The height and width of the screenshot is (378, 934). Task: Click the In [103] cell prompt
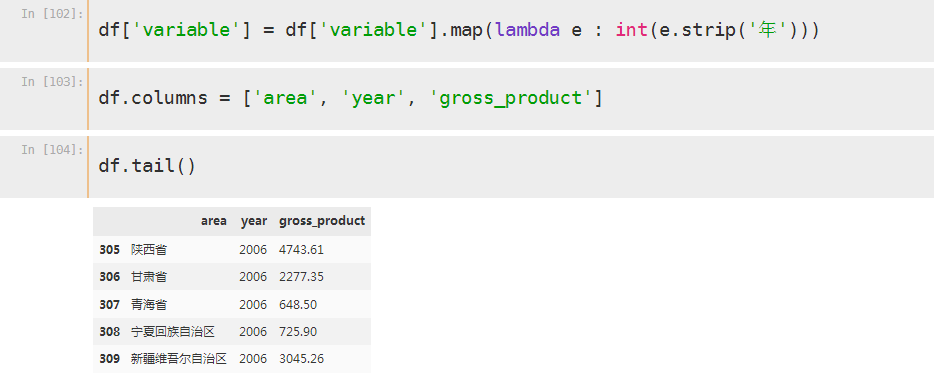[52, 82]
